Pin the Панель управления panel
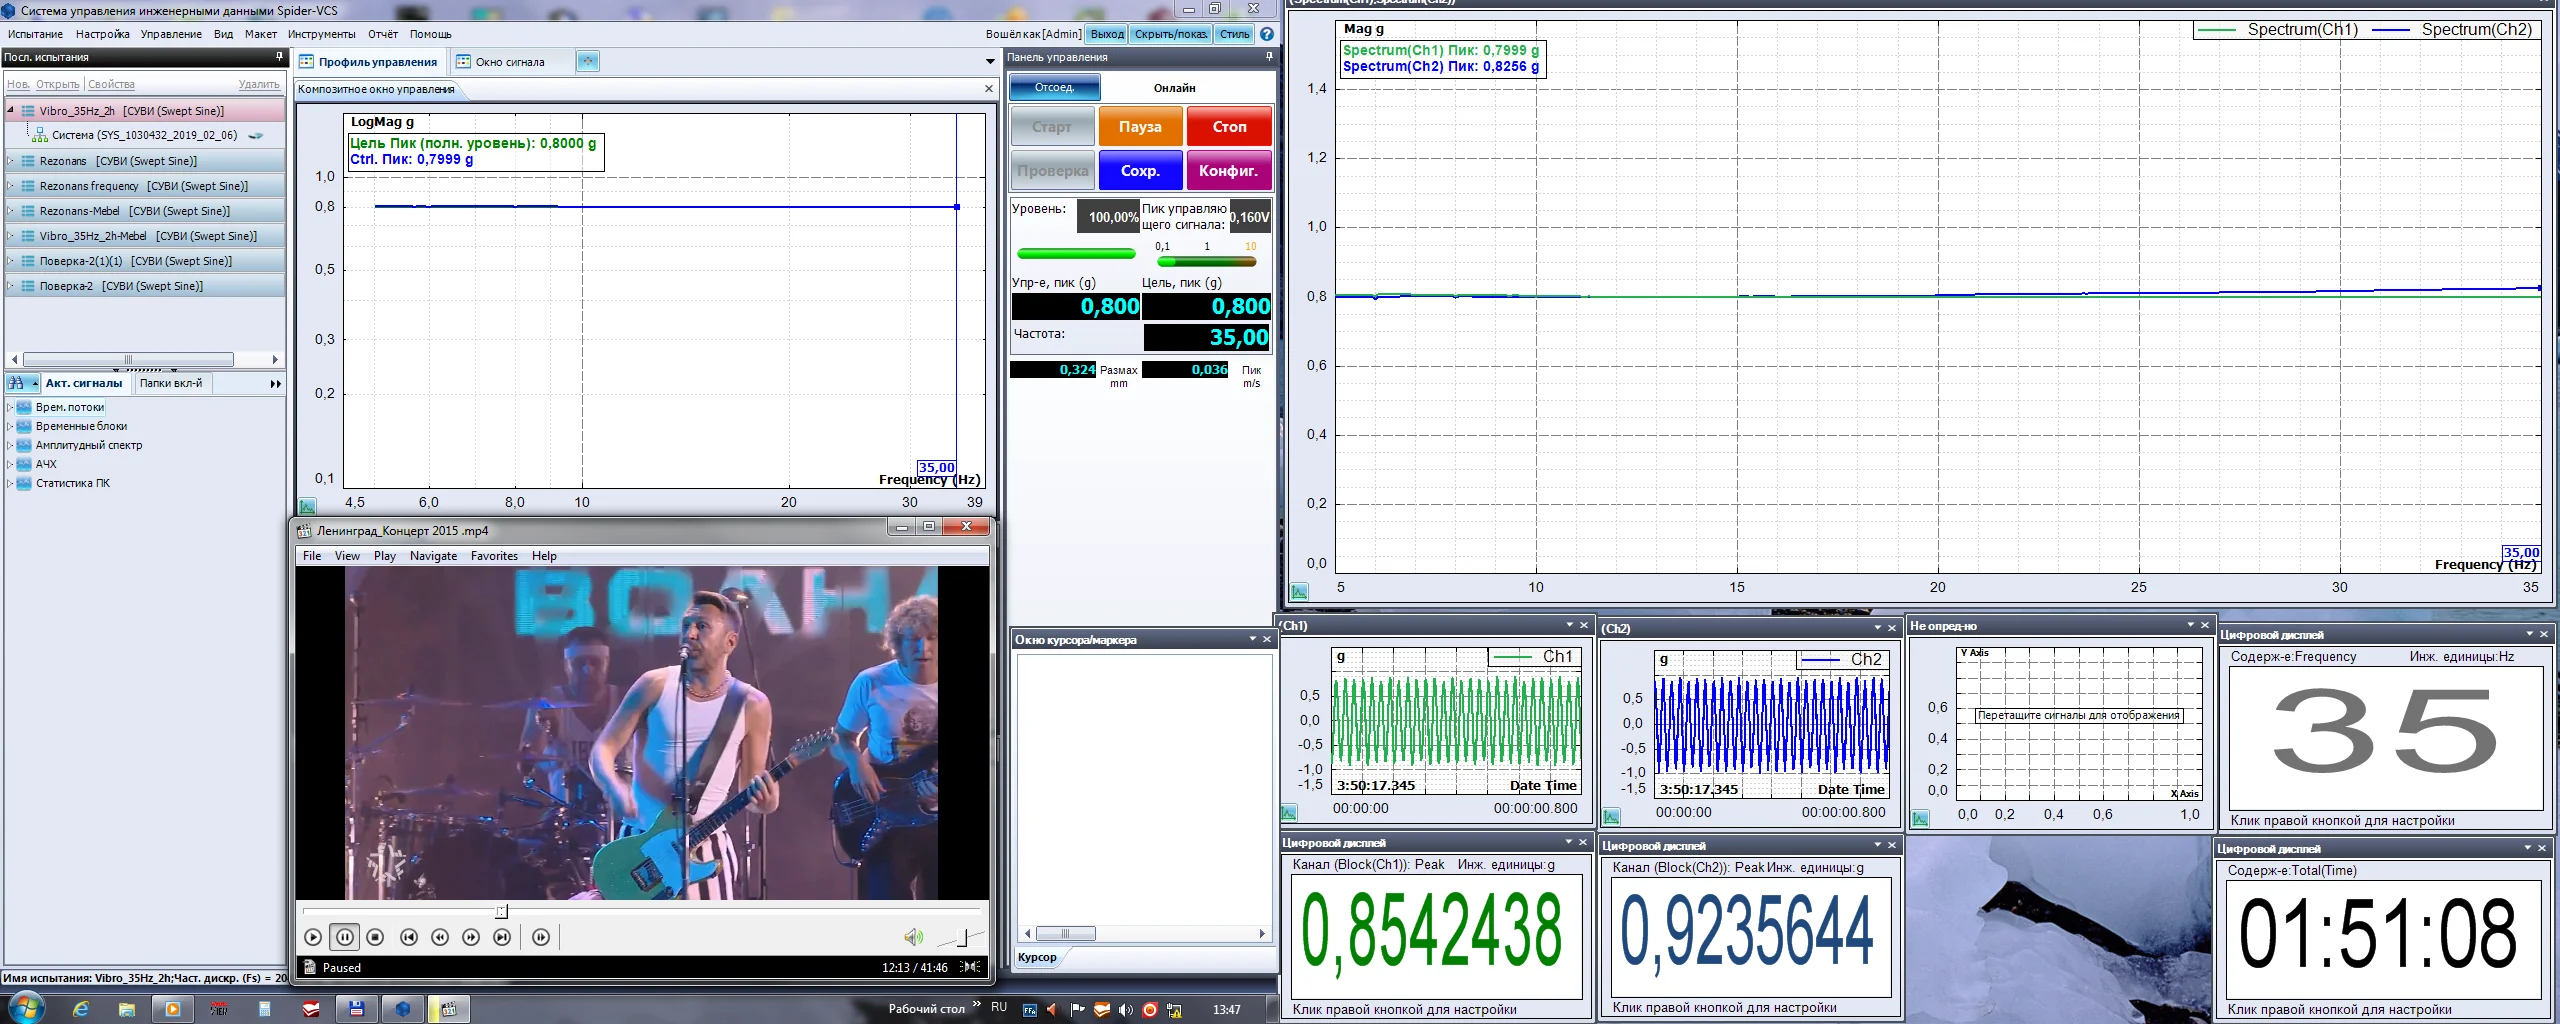 tap(1269, 57)
